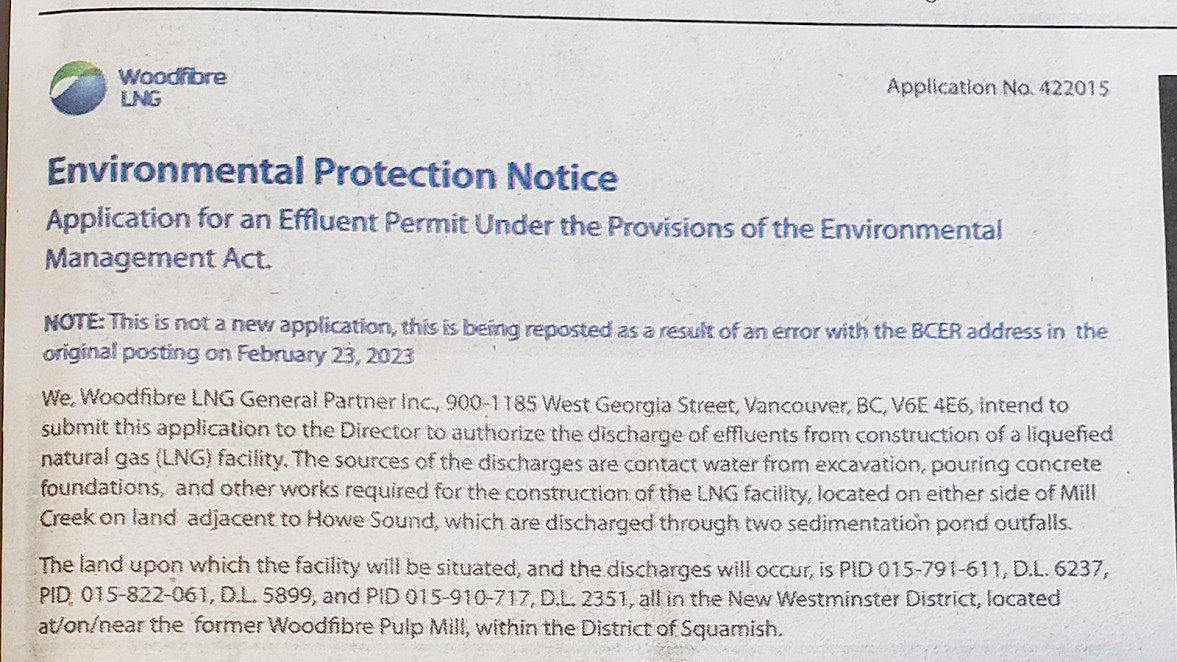Click the February 23, 2023 date
The image size is (1177, 662).
[325, 354]
